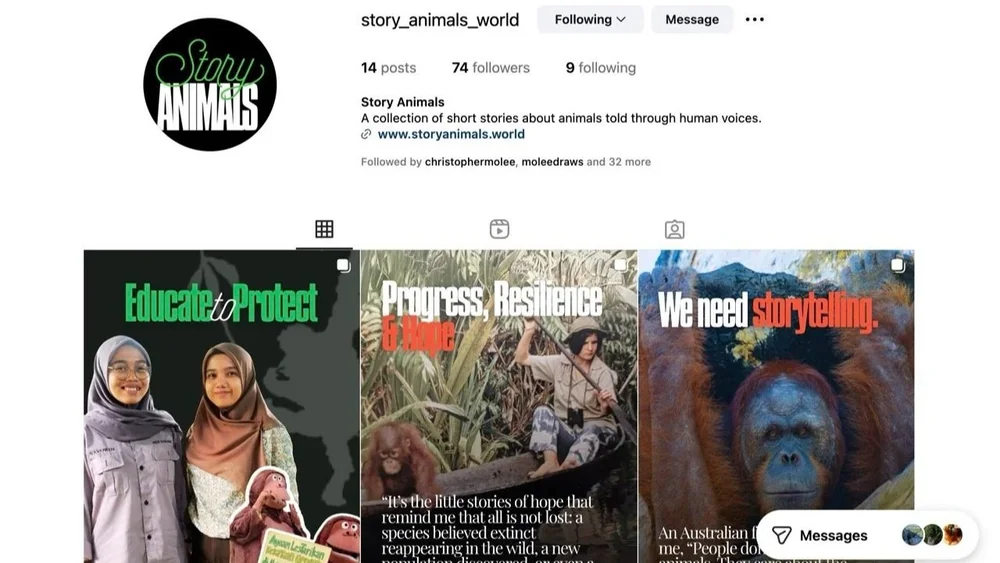Click the link icon beside website URL
This screenshot has height=563, width=1000.
(x=366, y=134)
